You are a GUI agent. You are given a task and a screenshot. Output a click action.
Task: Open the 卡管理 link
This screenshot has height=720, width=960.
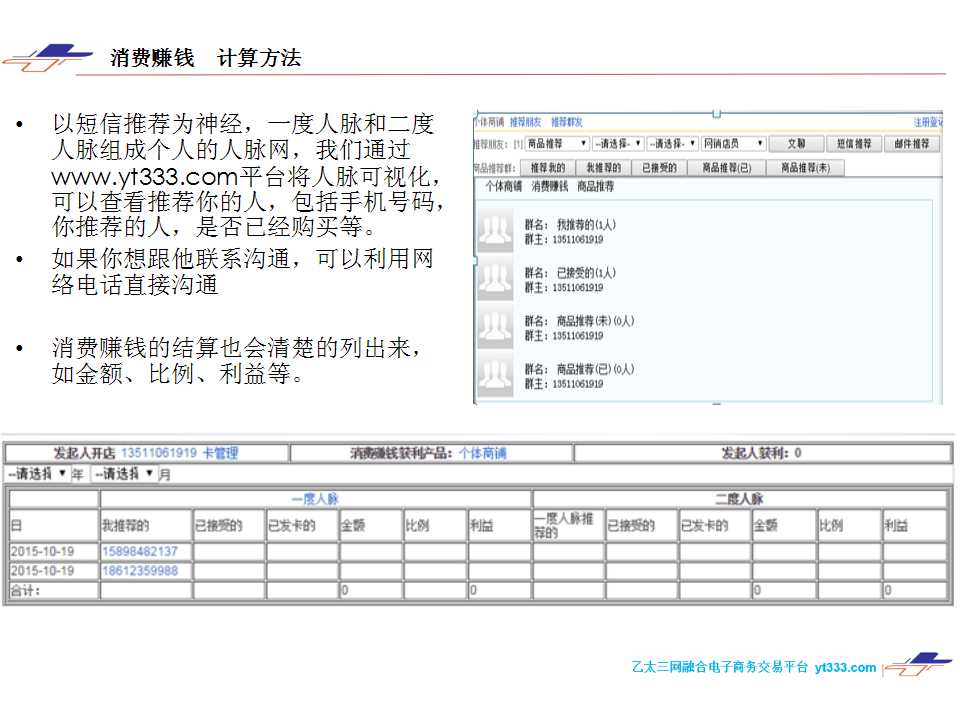click(220, 453)
